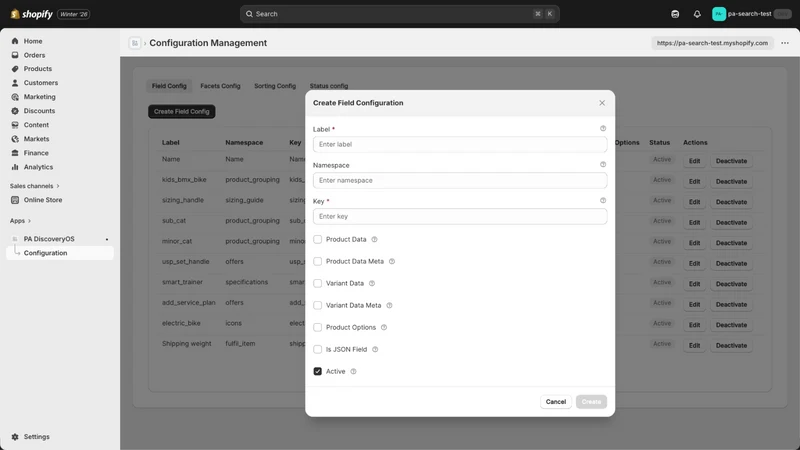The height and width of the screenshot is (450, 800).
Task: Show help for Product Data option
Action: (374, 239)
